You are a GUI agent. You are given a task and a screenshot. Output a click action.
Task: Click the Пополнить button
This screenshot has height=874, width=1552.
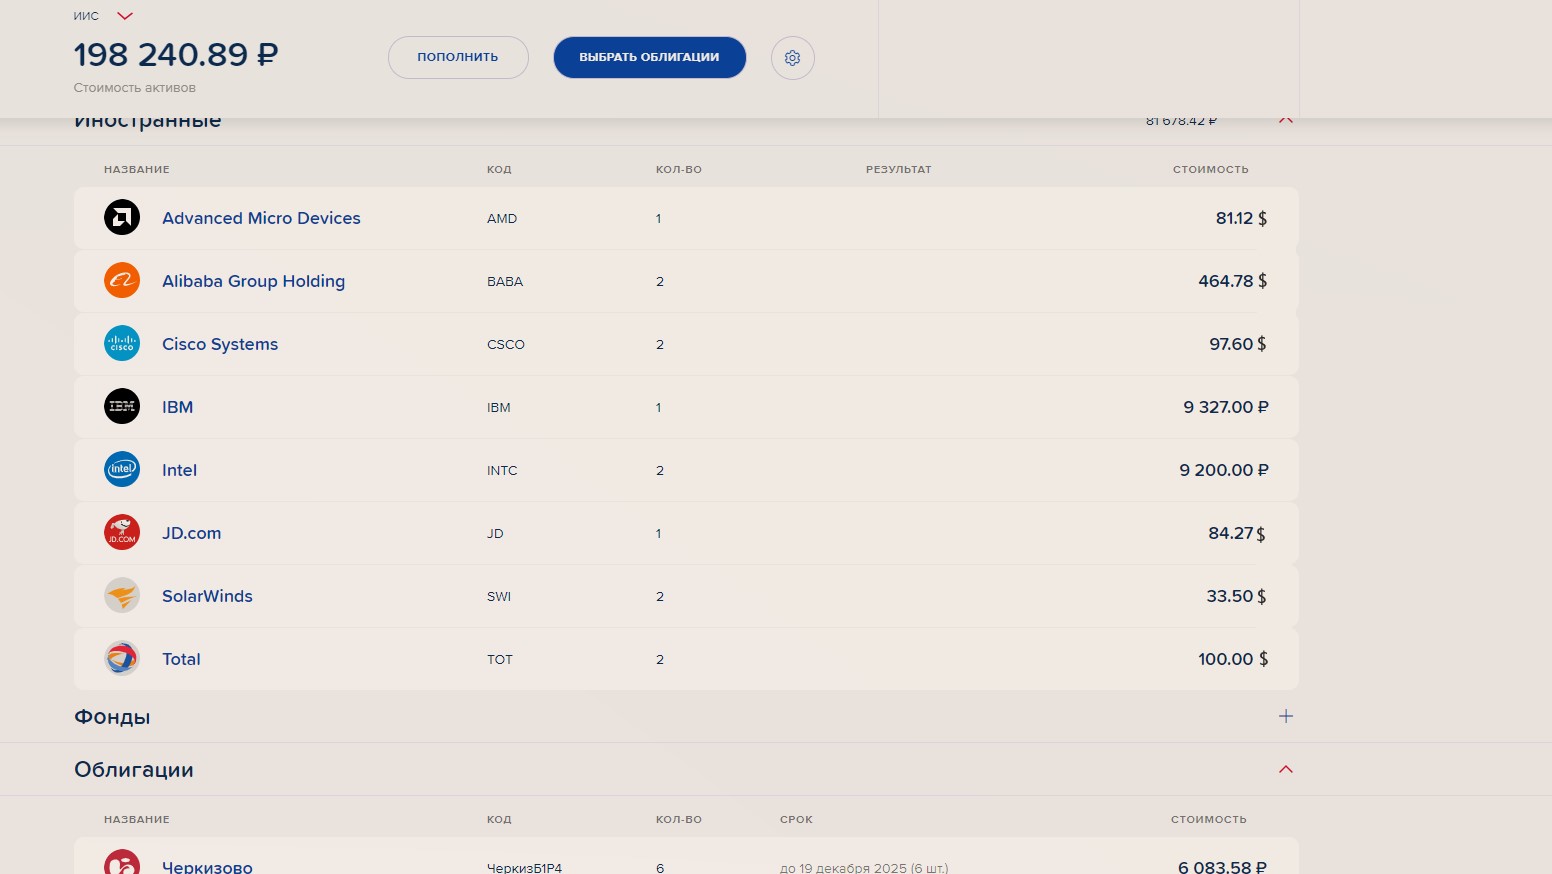click(458, 57)
